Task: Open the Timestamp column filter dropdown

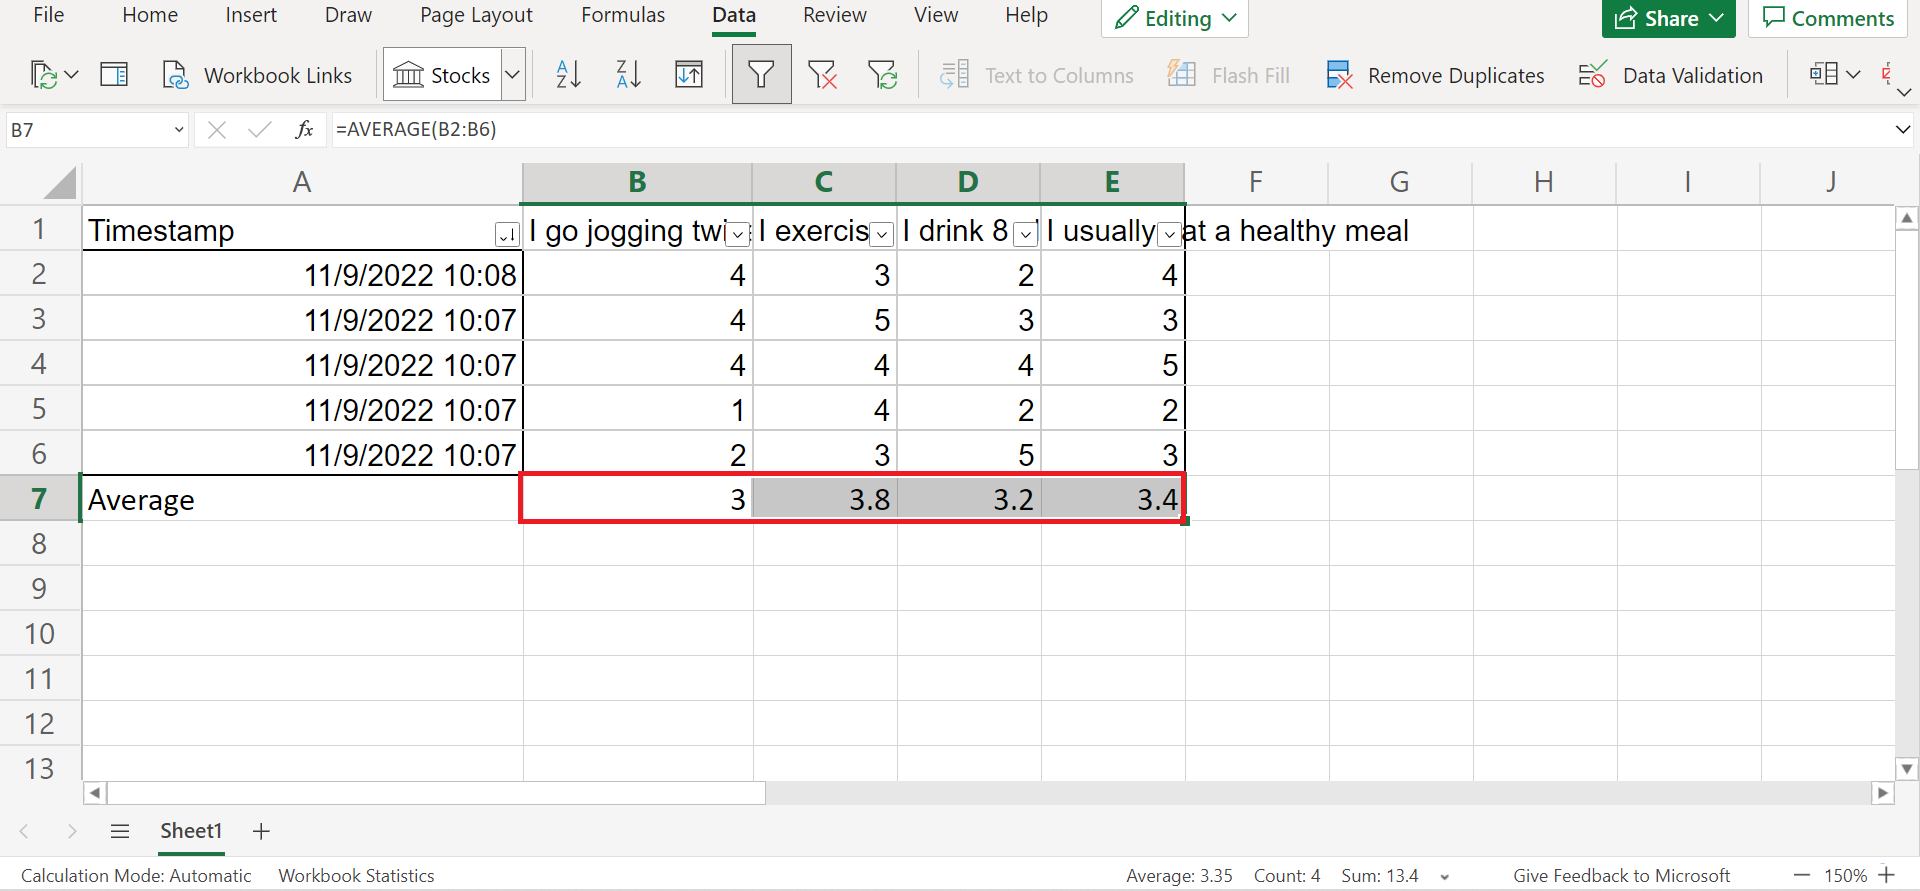Action: click(x=507, y=235)
